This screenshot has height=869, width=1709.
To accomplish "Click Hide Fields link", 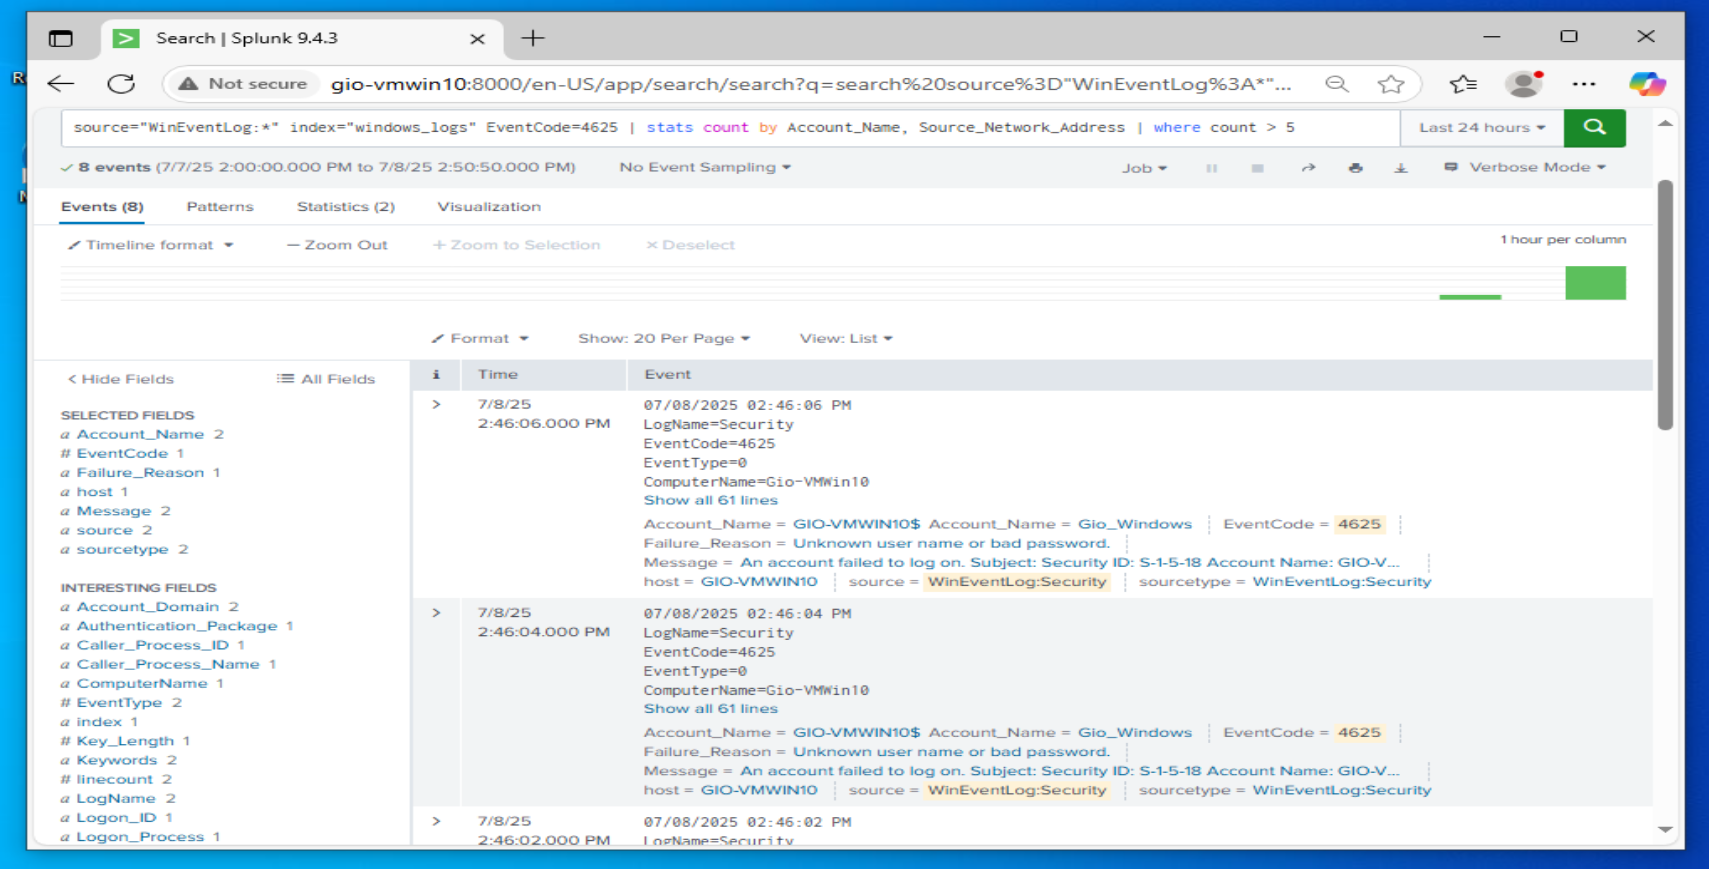I will (120, 379).
